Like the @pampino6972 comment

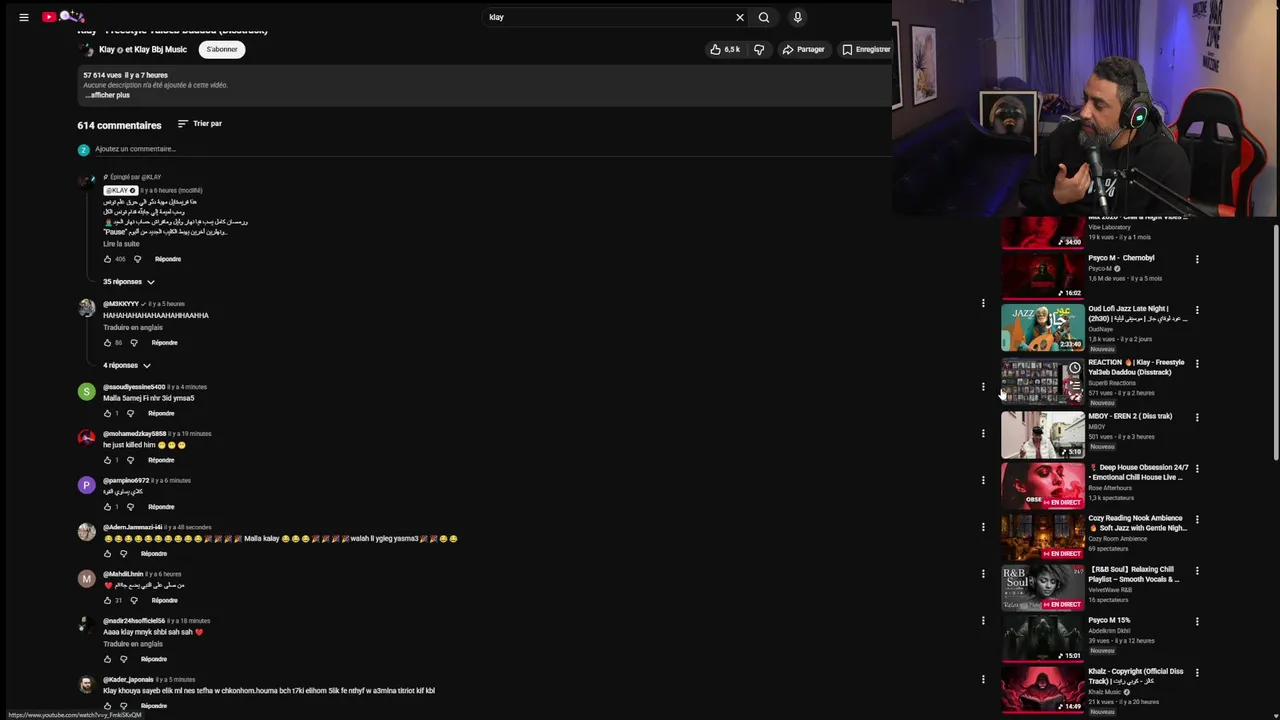pyautogui.click(x=108, y=507)
